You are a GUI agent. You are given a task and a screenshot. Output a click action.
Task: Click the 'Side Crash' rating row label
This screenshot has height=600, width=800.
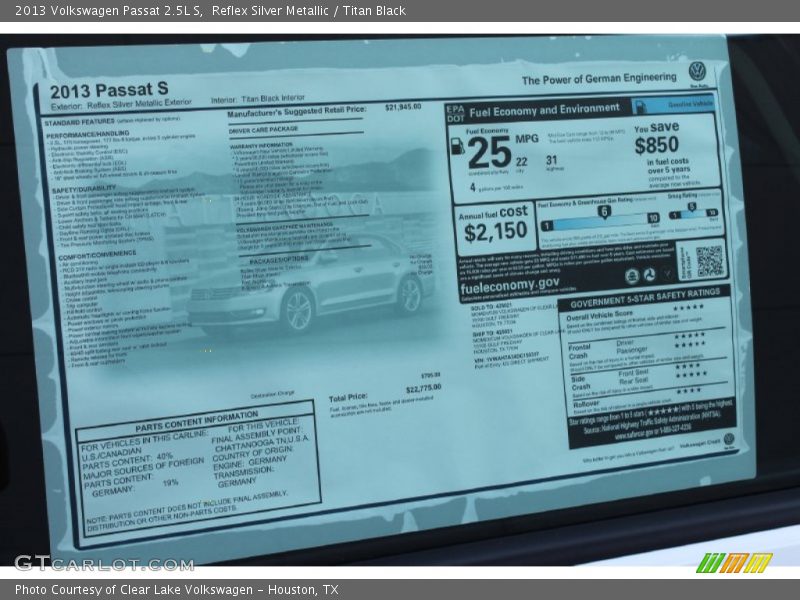click(580, 383)
